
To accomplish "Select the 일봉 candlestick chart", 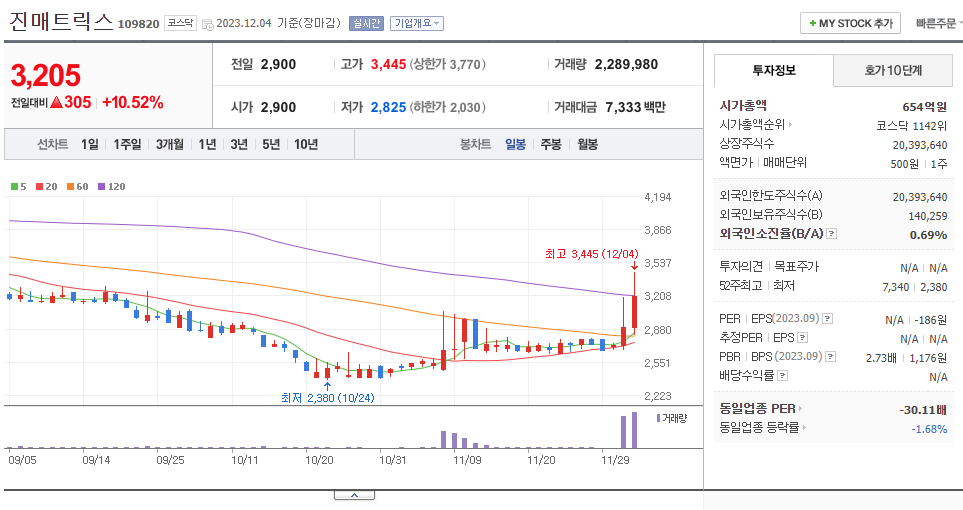I will coord(515,144).
